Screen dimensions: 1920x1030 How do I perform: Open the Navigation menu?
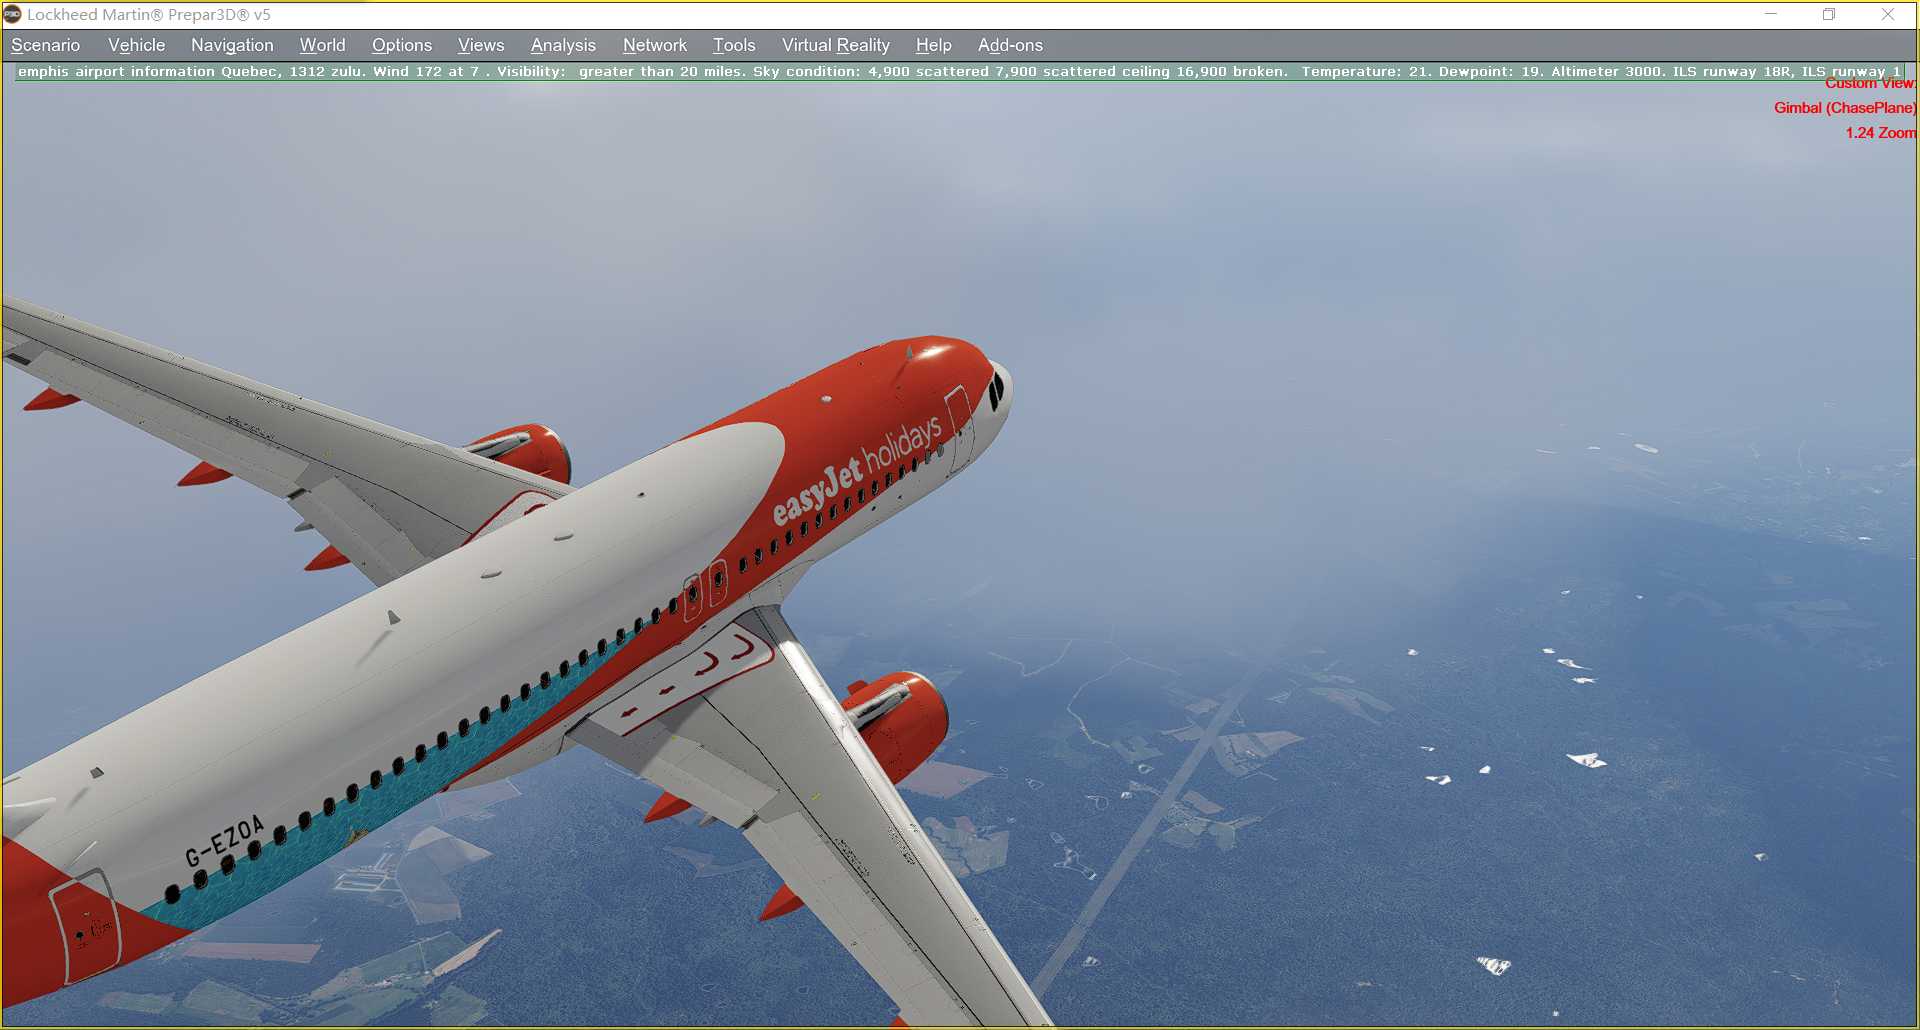(232, 45)
